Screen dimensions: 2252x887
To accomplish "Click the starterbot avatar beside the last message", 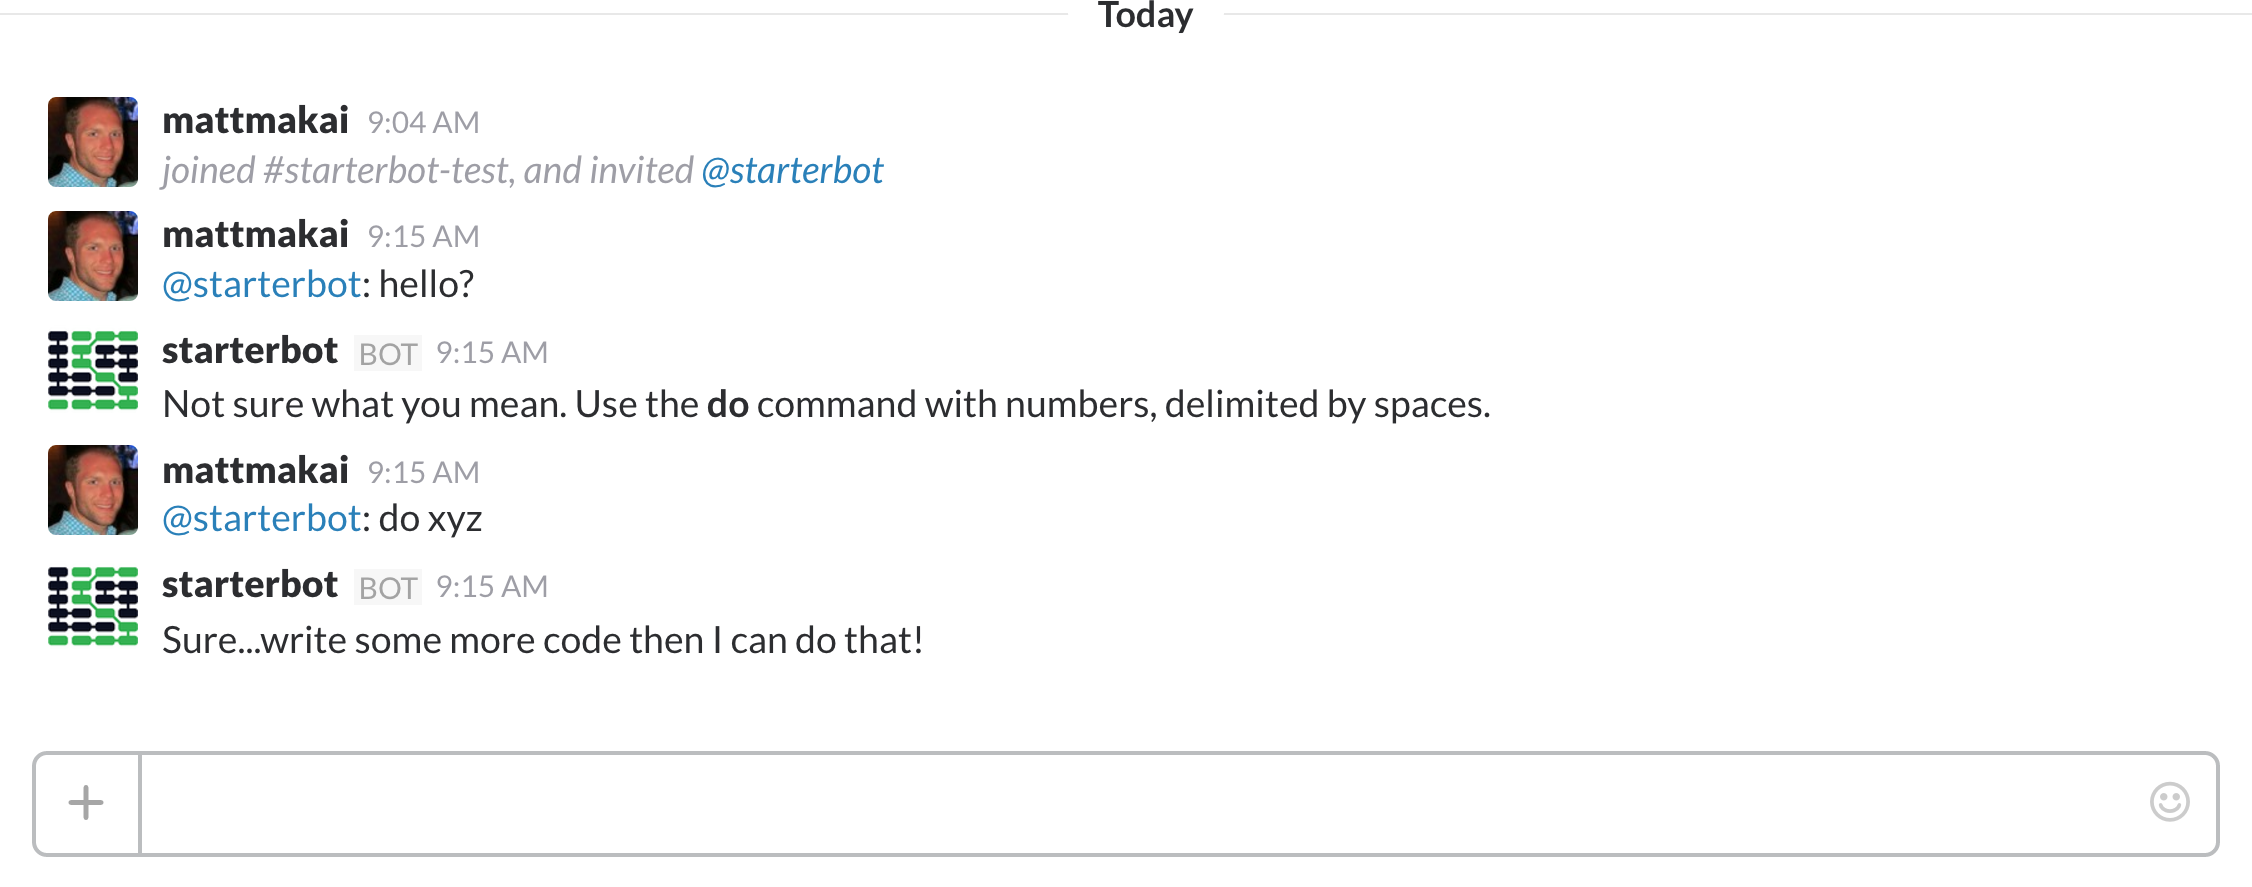I will tap(92, 607).
